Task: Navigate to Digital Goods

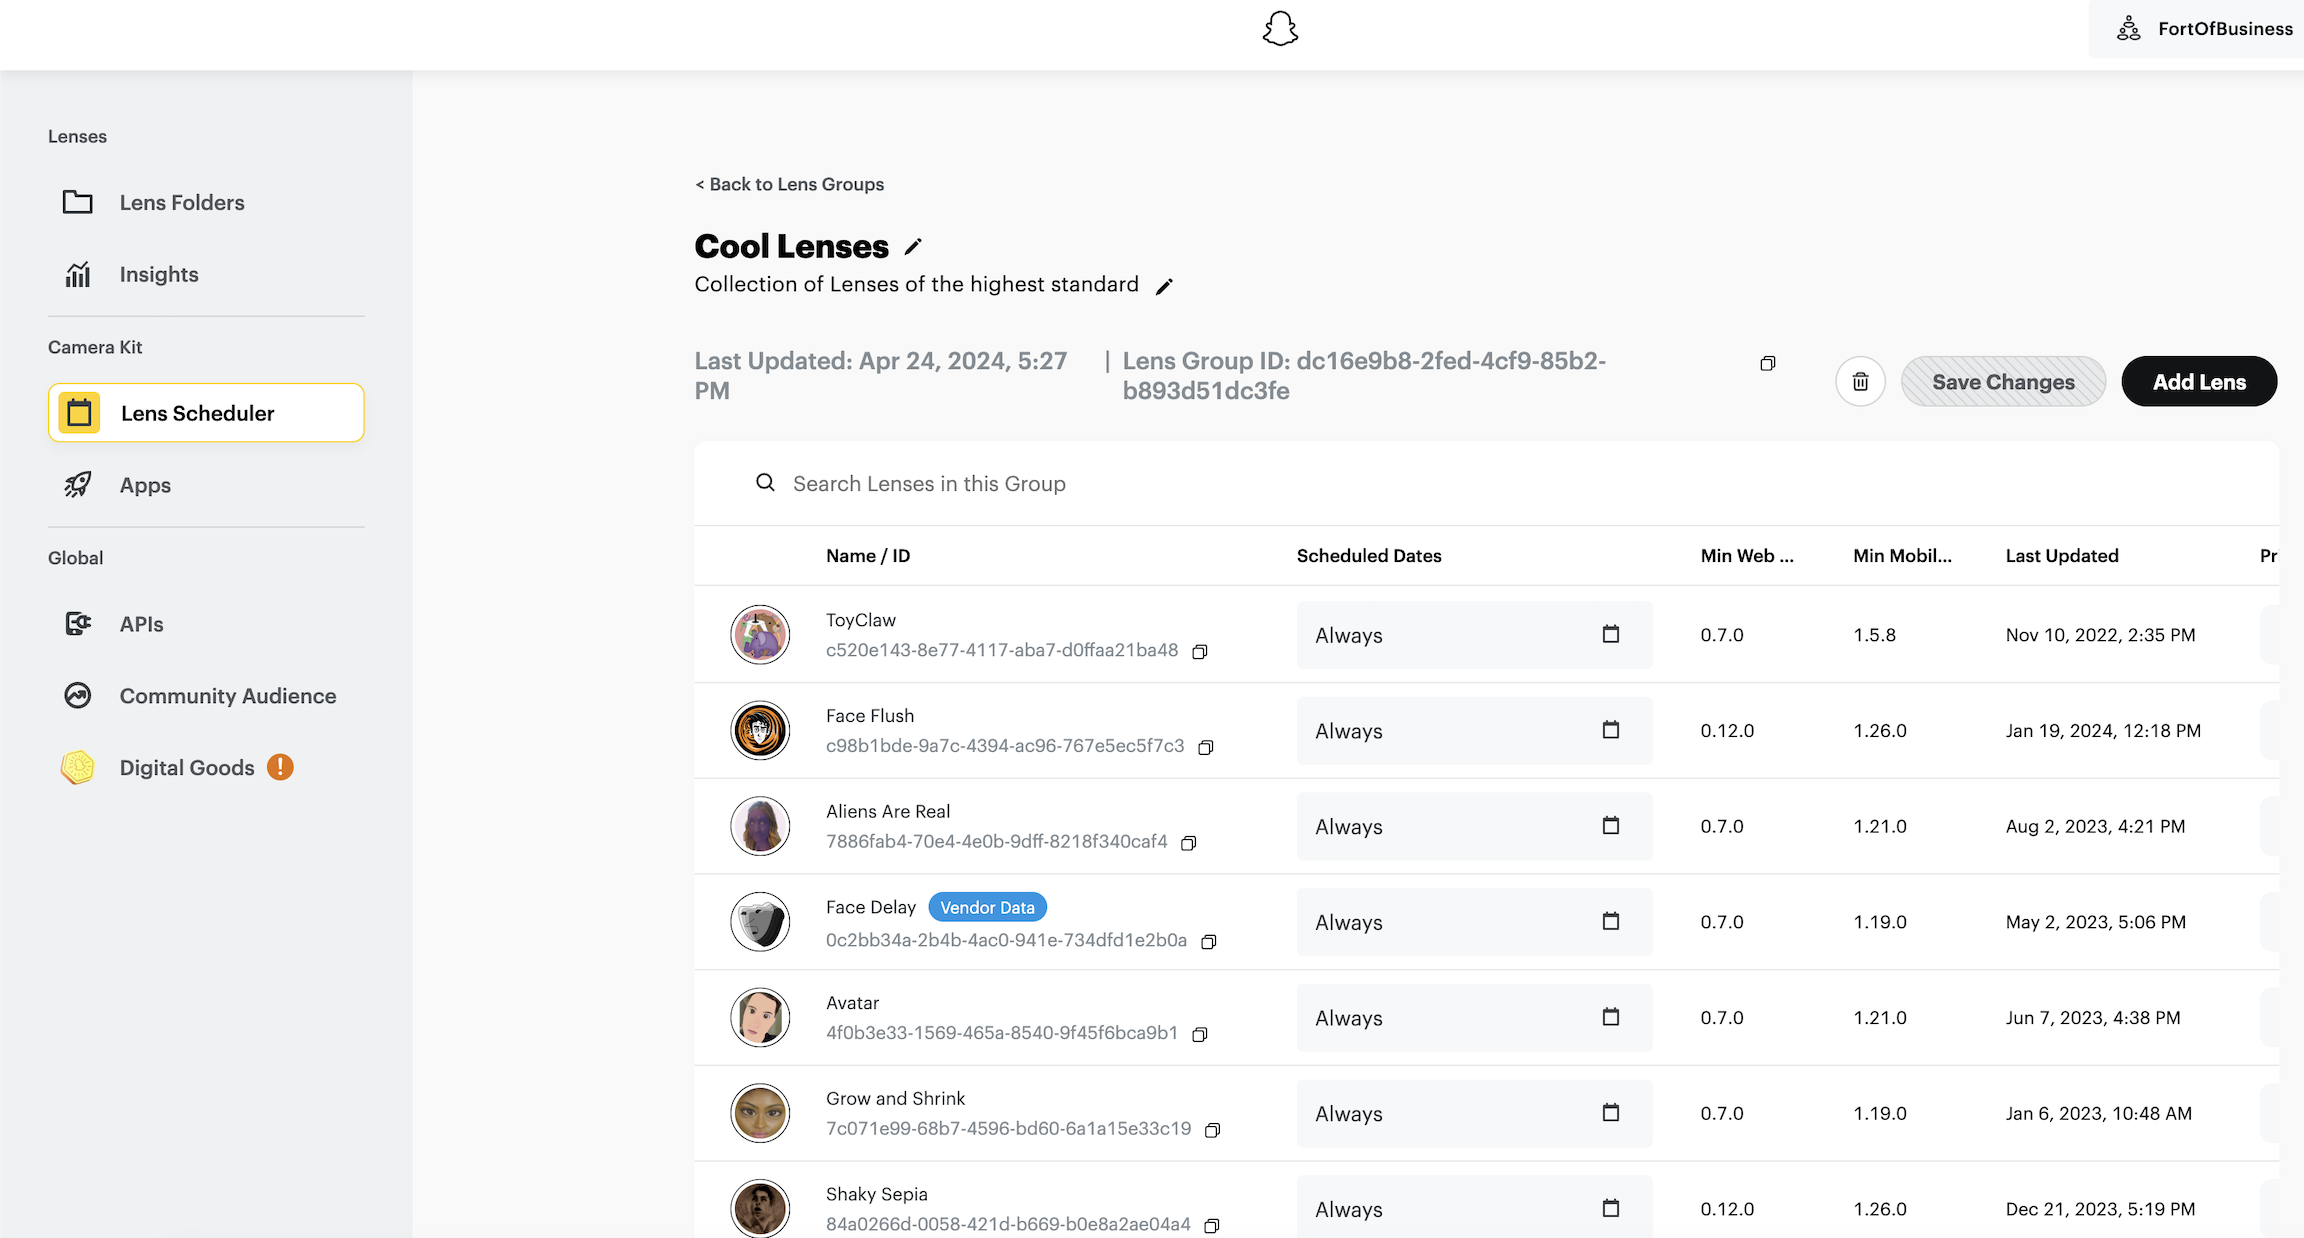Action: click(186, 768)
